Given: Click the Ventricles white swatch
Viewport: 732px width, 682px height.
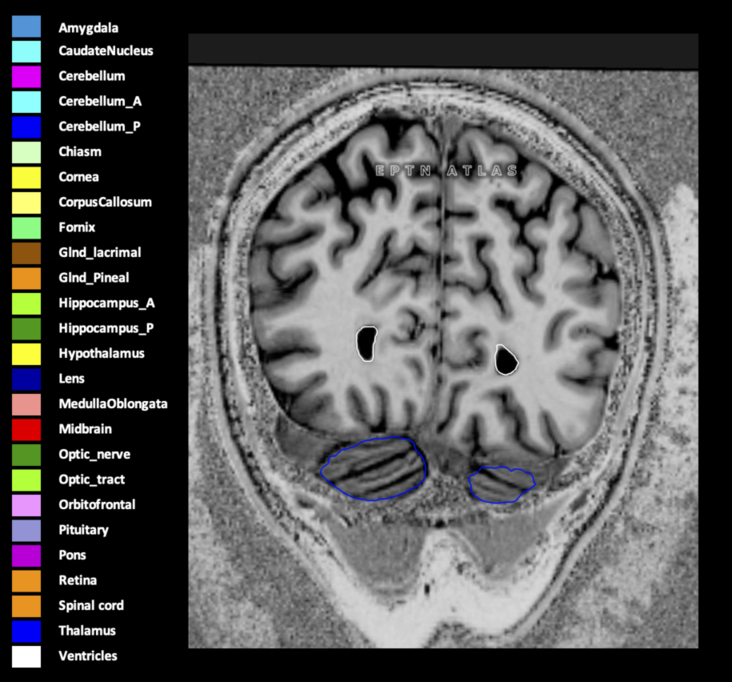Looking at the screenshot, I should pos(26,656).
